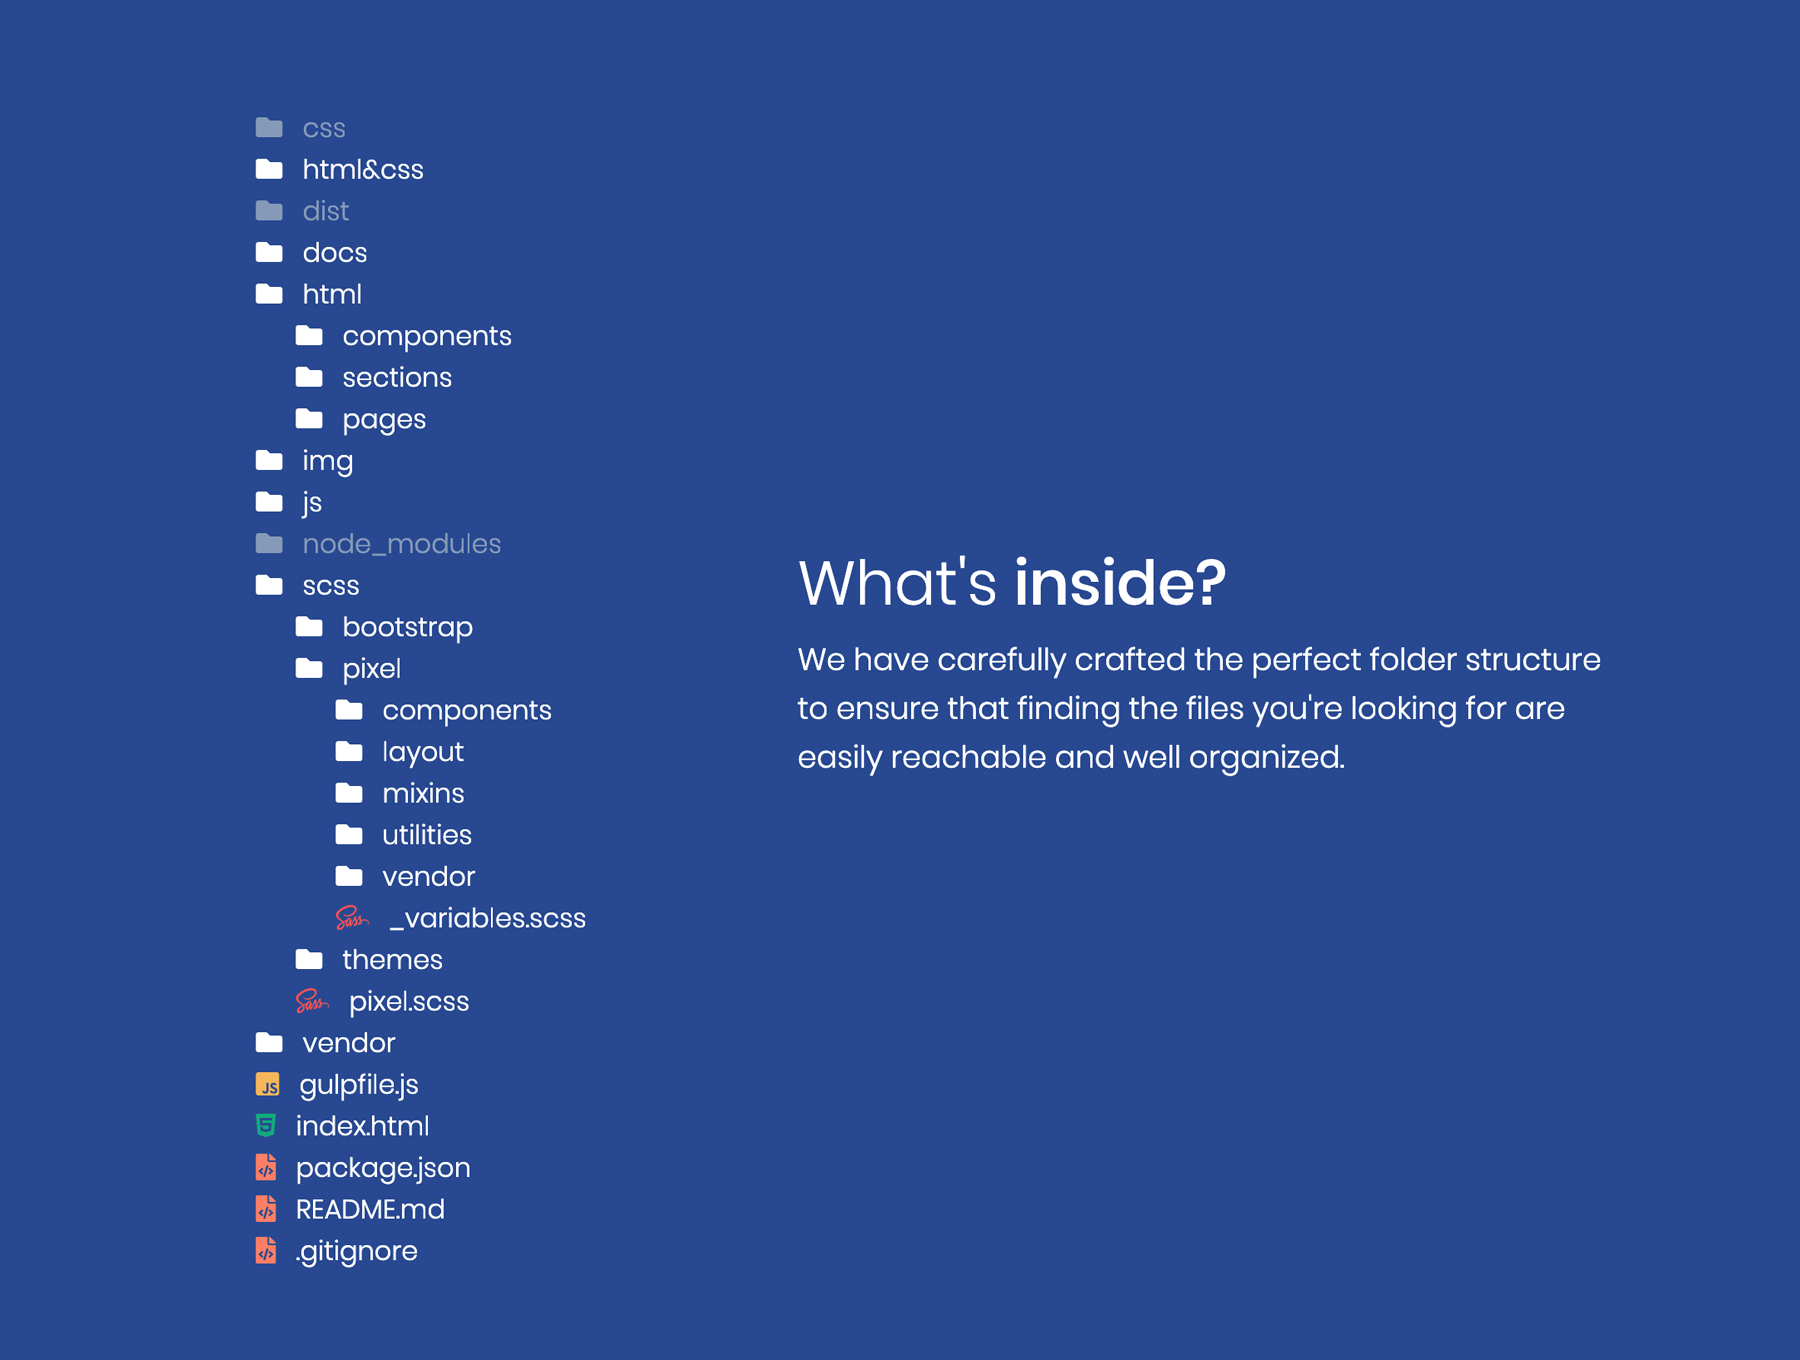Open the themes folder
1800x1360 pixels.
(391, 959)
